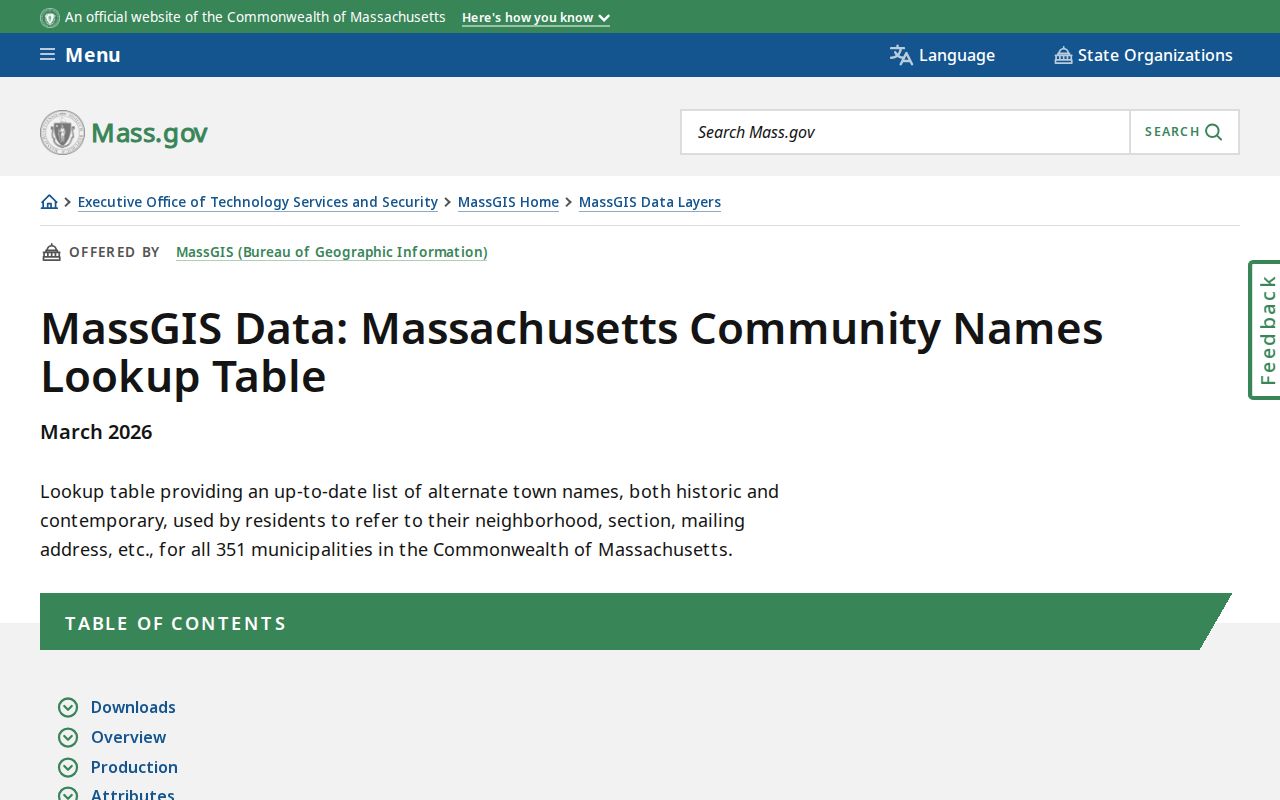Screen dimensions: 1280x800
Task: Open MassGIS (Bureau of Geographic Information) link
Action: point(332,252)
